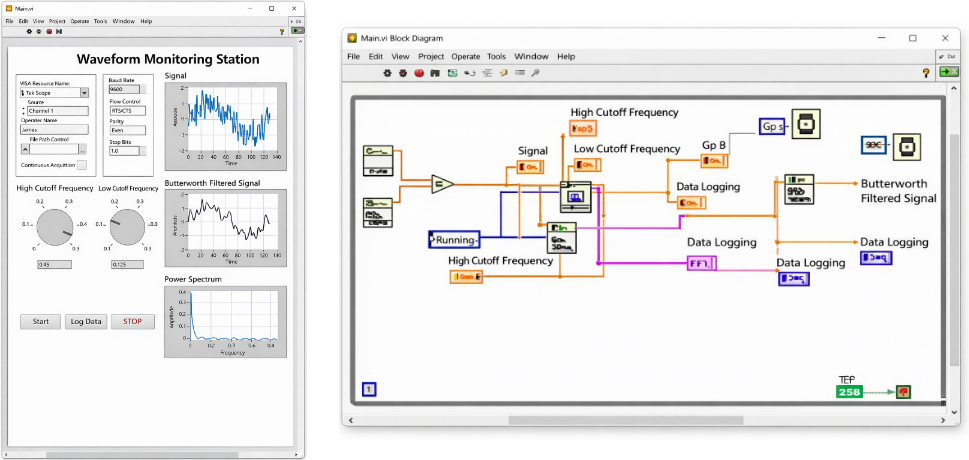Click the High Cutoff Frequency knob
Image resolution: width=969 pixels, height=460 pixels.
[54, 229]
